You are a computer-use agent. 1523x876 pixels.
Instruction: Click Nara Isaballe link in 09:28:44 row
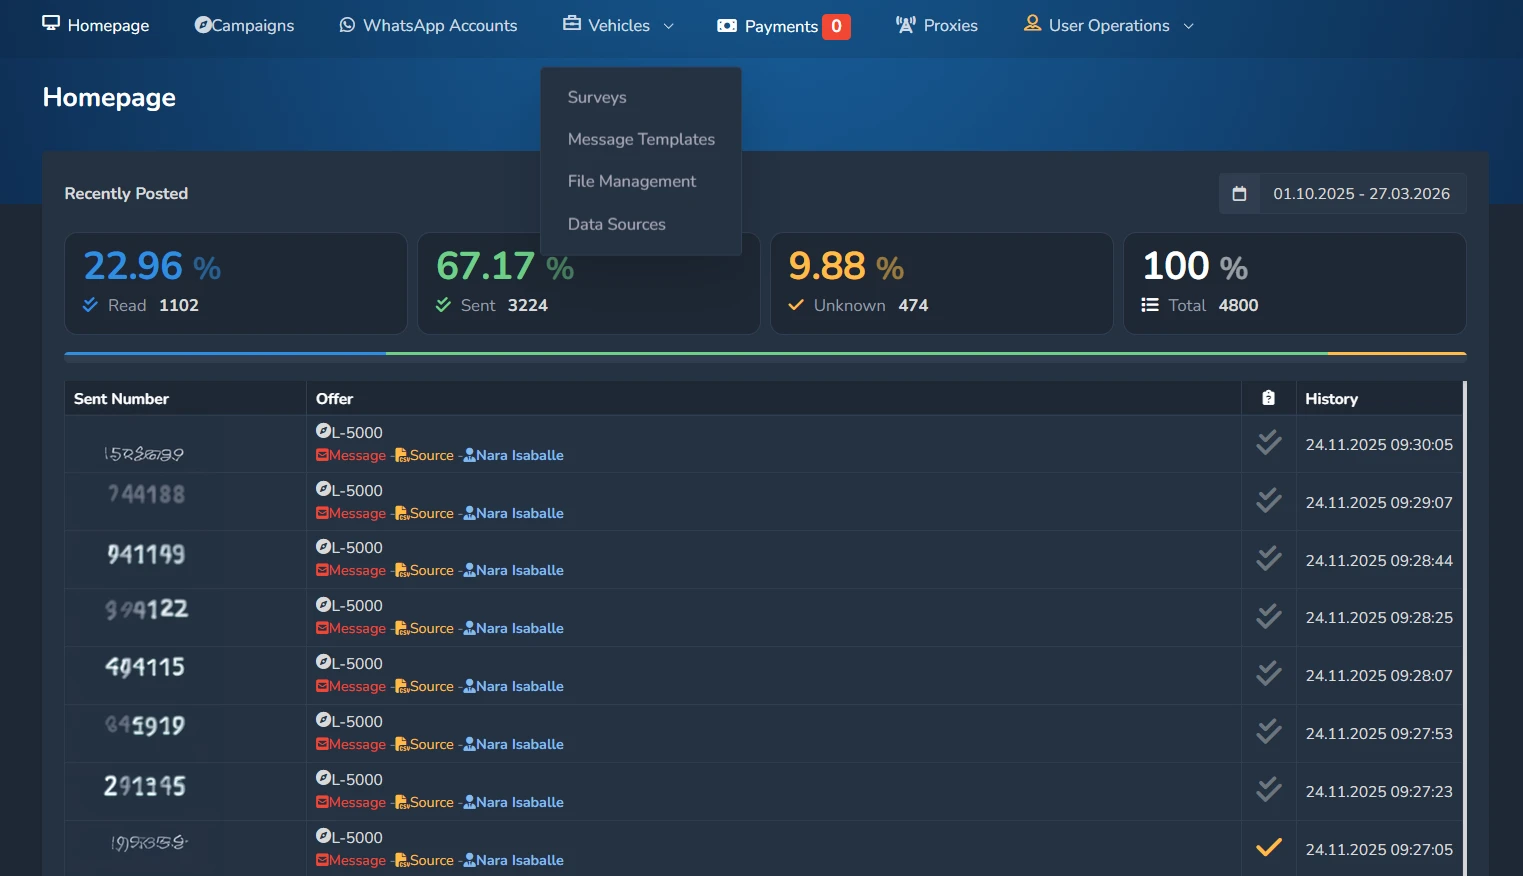tap(519, 571)
